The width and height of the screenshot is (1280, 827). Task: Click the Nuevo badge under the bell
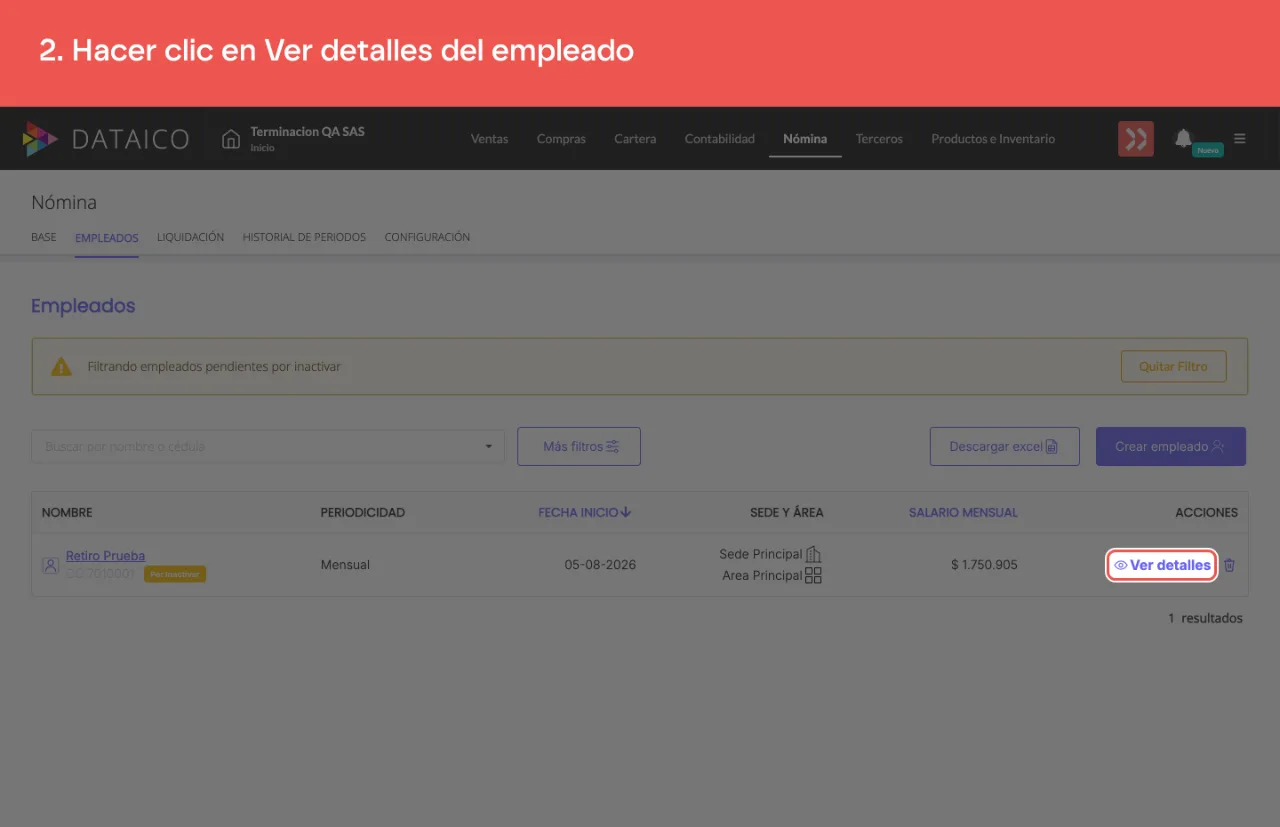point(1208,150)
